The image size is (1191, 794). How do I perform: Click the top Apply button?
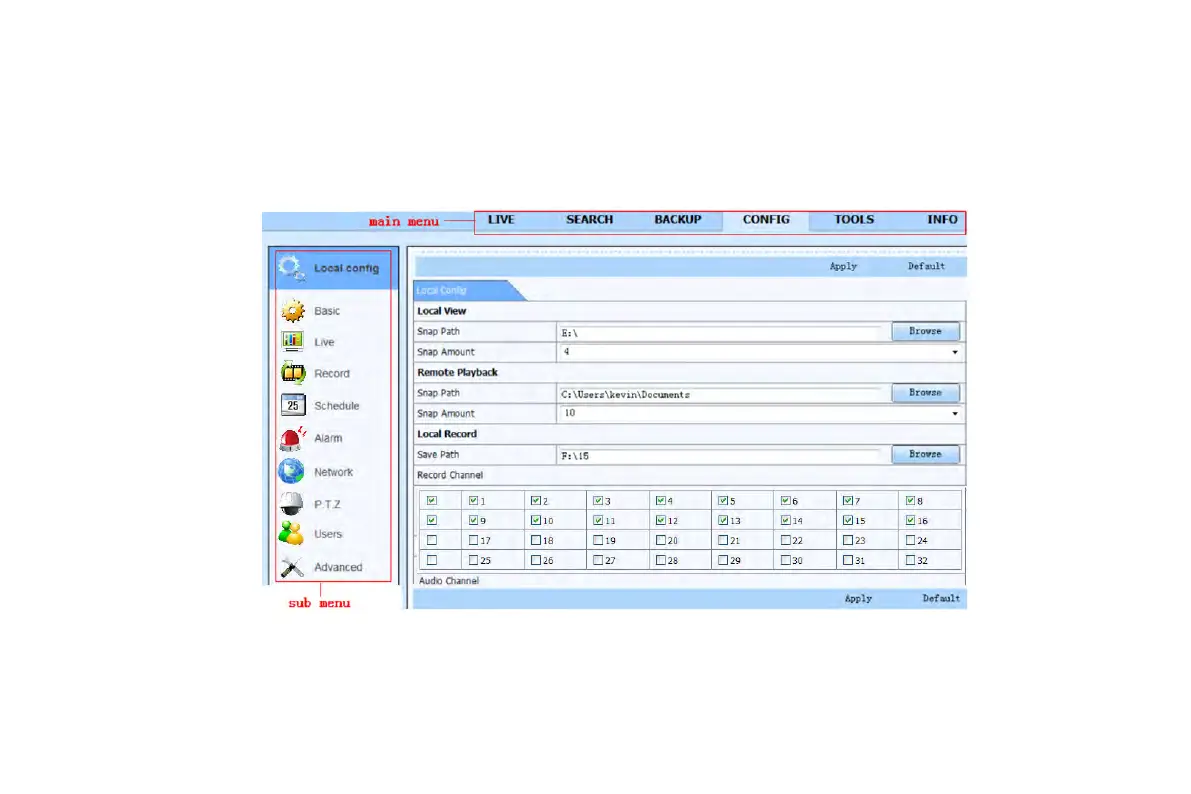point(843,267)
